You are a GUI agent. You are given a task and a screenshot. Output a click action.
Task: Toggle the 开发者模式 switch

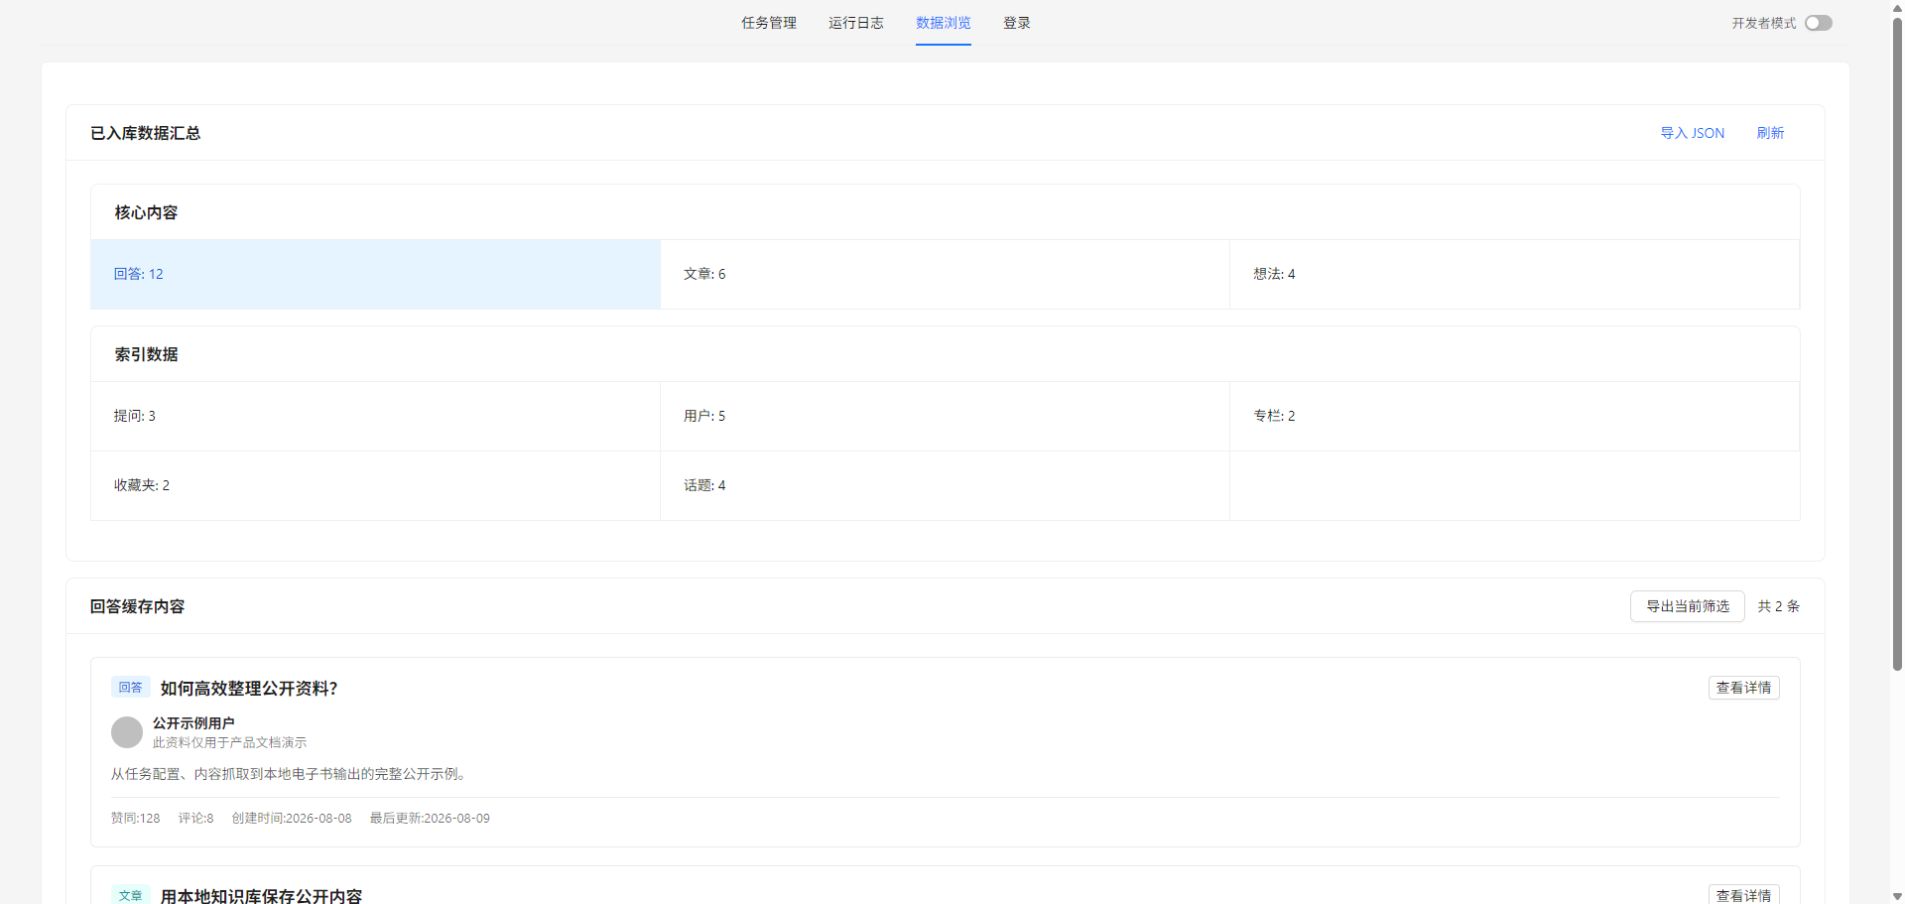[x=1818, y=23]
